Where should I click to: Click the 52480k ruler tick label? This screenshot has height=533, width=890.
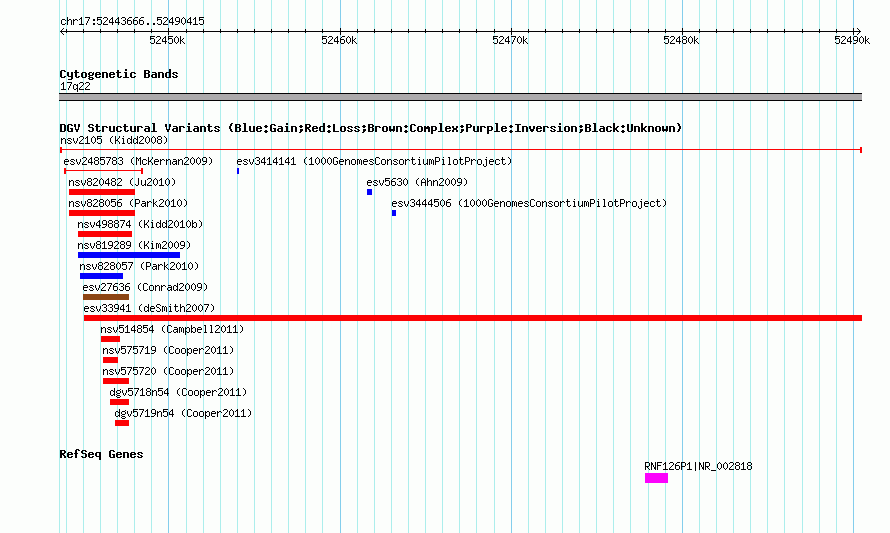coord(681,40)
